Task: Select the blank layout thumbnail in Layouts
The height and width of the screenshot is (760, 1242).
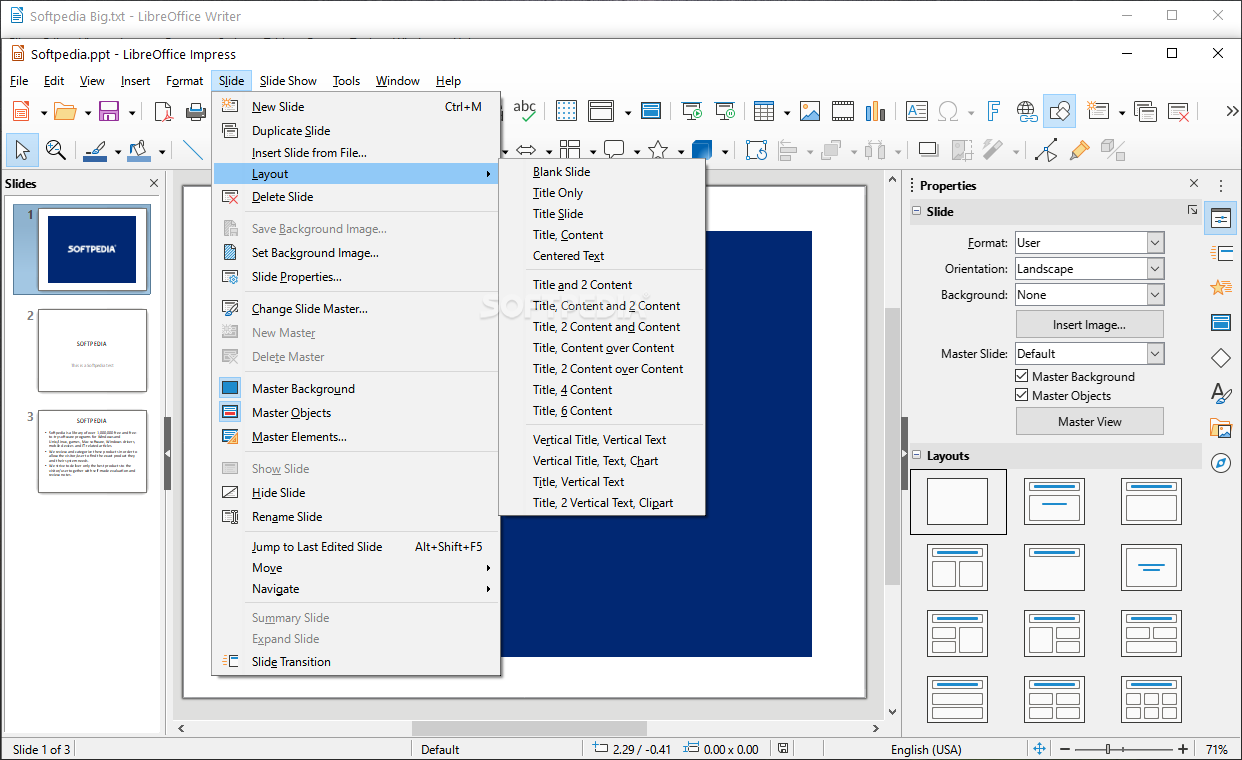Action: (x=958, y=502)
